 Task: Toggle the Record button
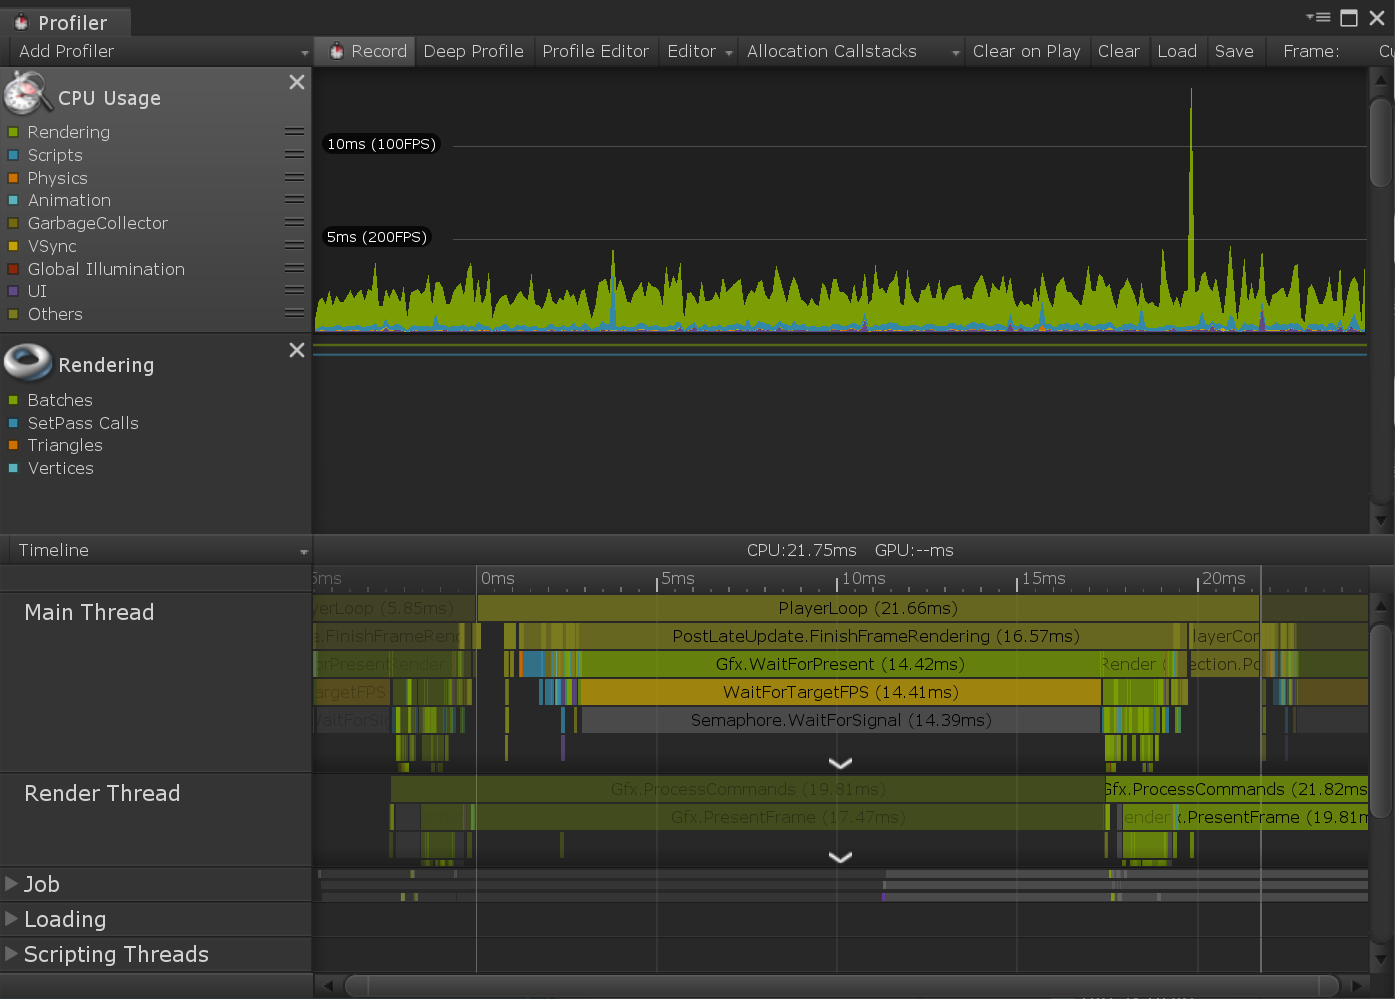click(x=367, y=51)
